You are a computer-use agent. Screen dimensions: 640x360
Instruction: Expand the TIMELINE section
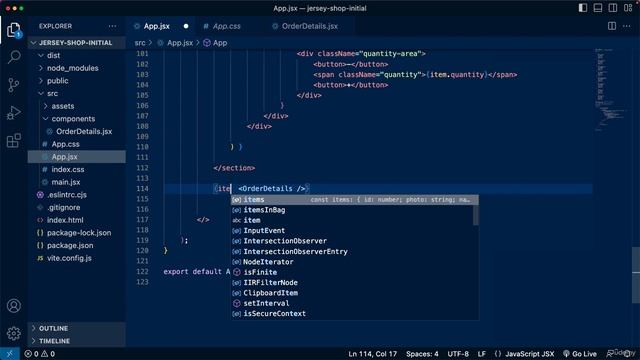[x=77, y=341]
